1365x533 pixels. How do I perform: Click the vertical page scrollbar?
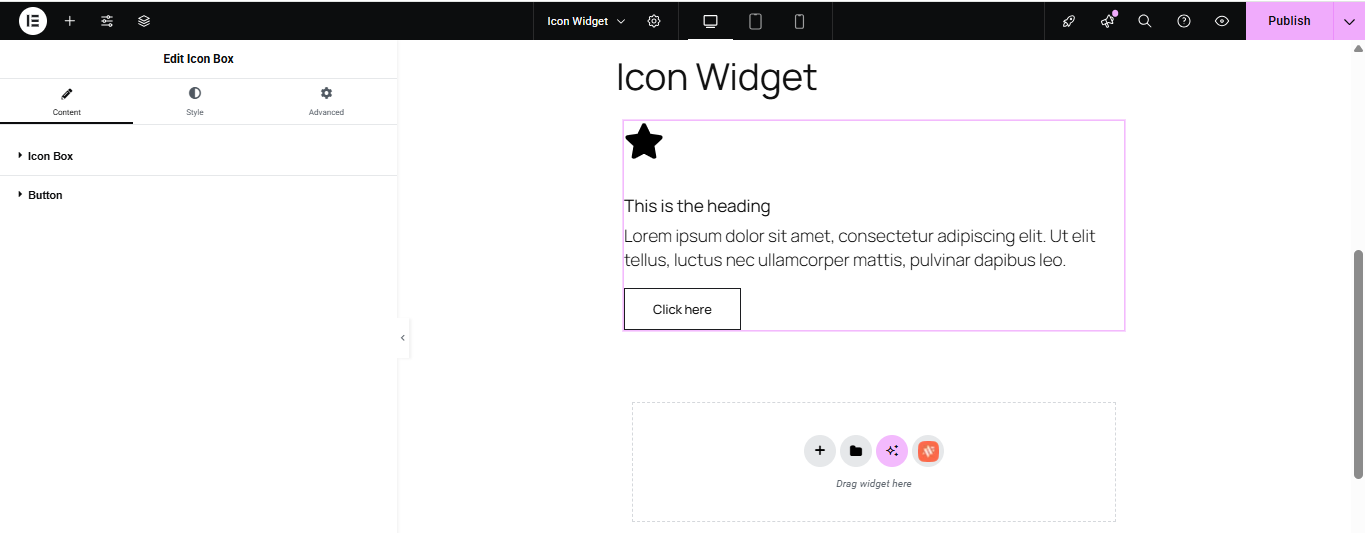point(1358,364)
